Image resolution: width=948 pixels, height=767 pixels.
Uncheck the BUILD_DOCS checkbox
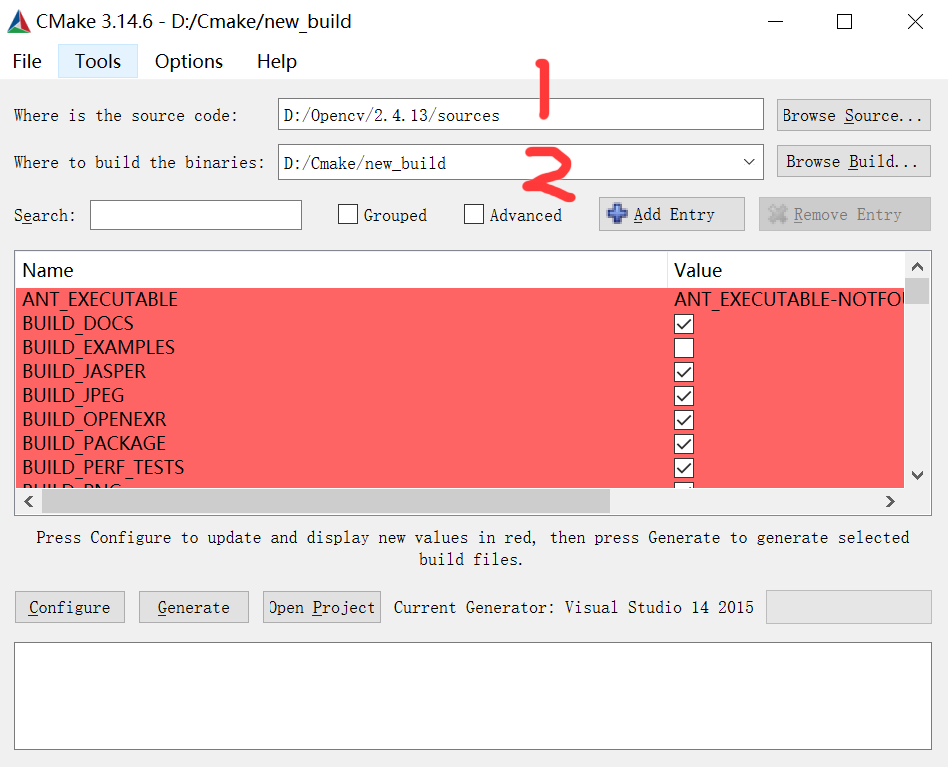click(684, 324)
